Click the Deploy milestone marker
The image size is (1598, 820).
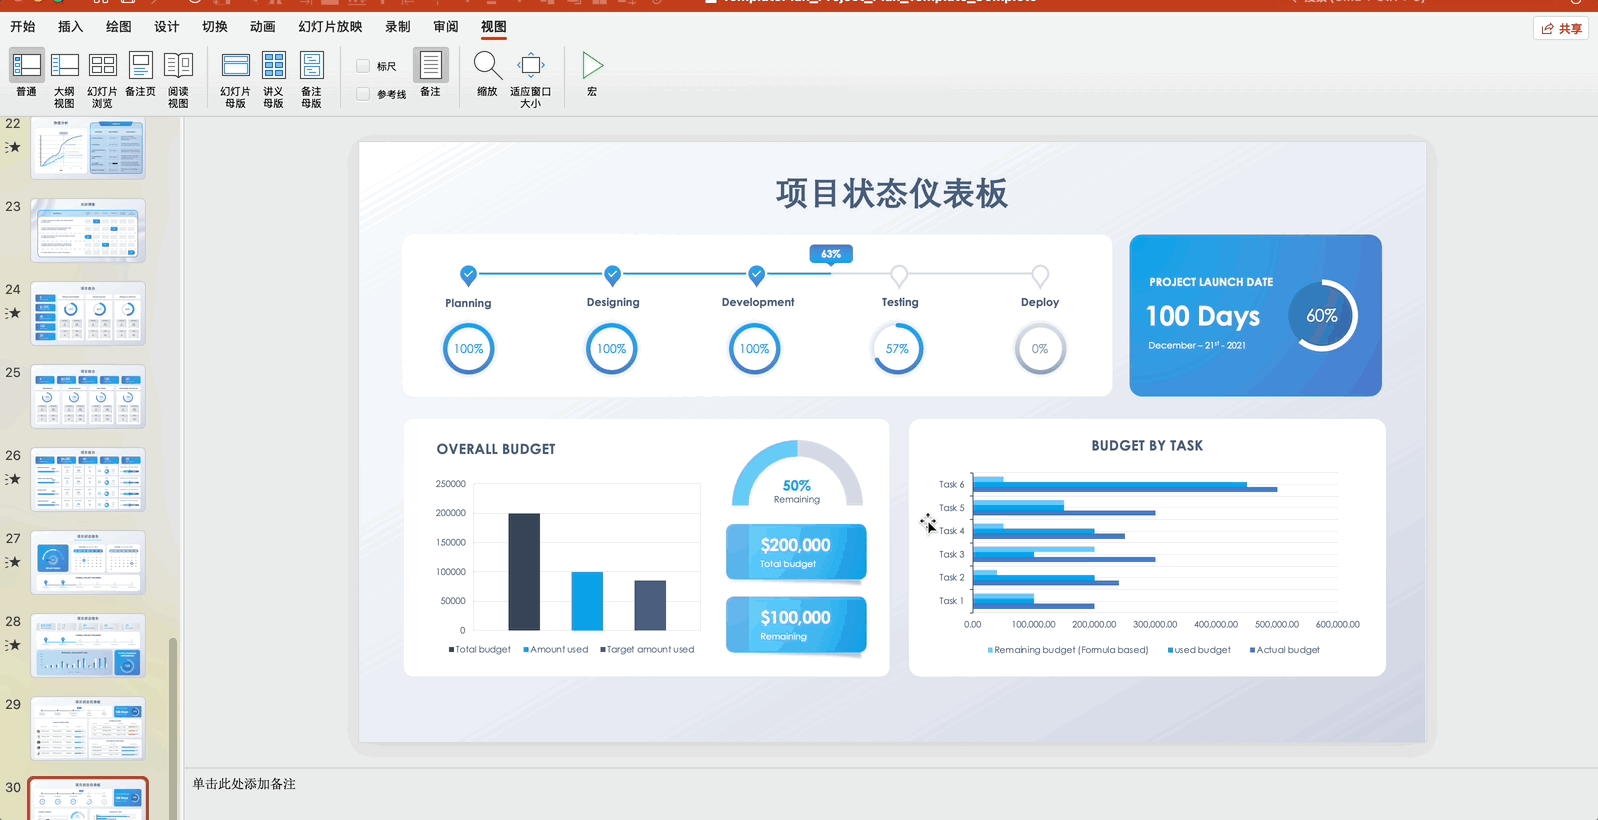1040,274
